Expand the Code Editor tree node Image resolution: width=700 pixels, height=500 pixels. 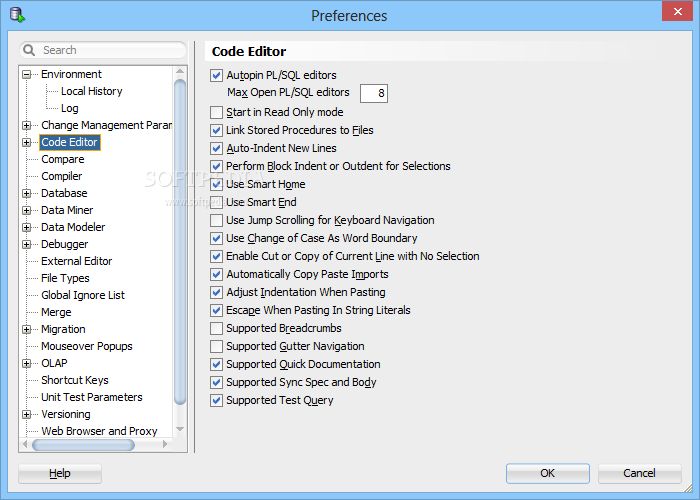pos(27,142)
